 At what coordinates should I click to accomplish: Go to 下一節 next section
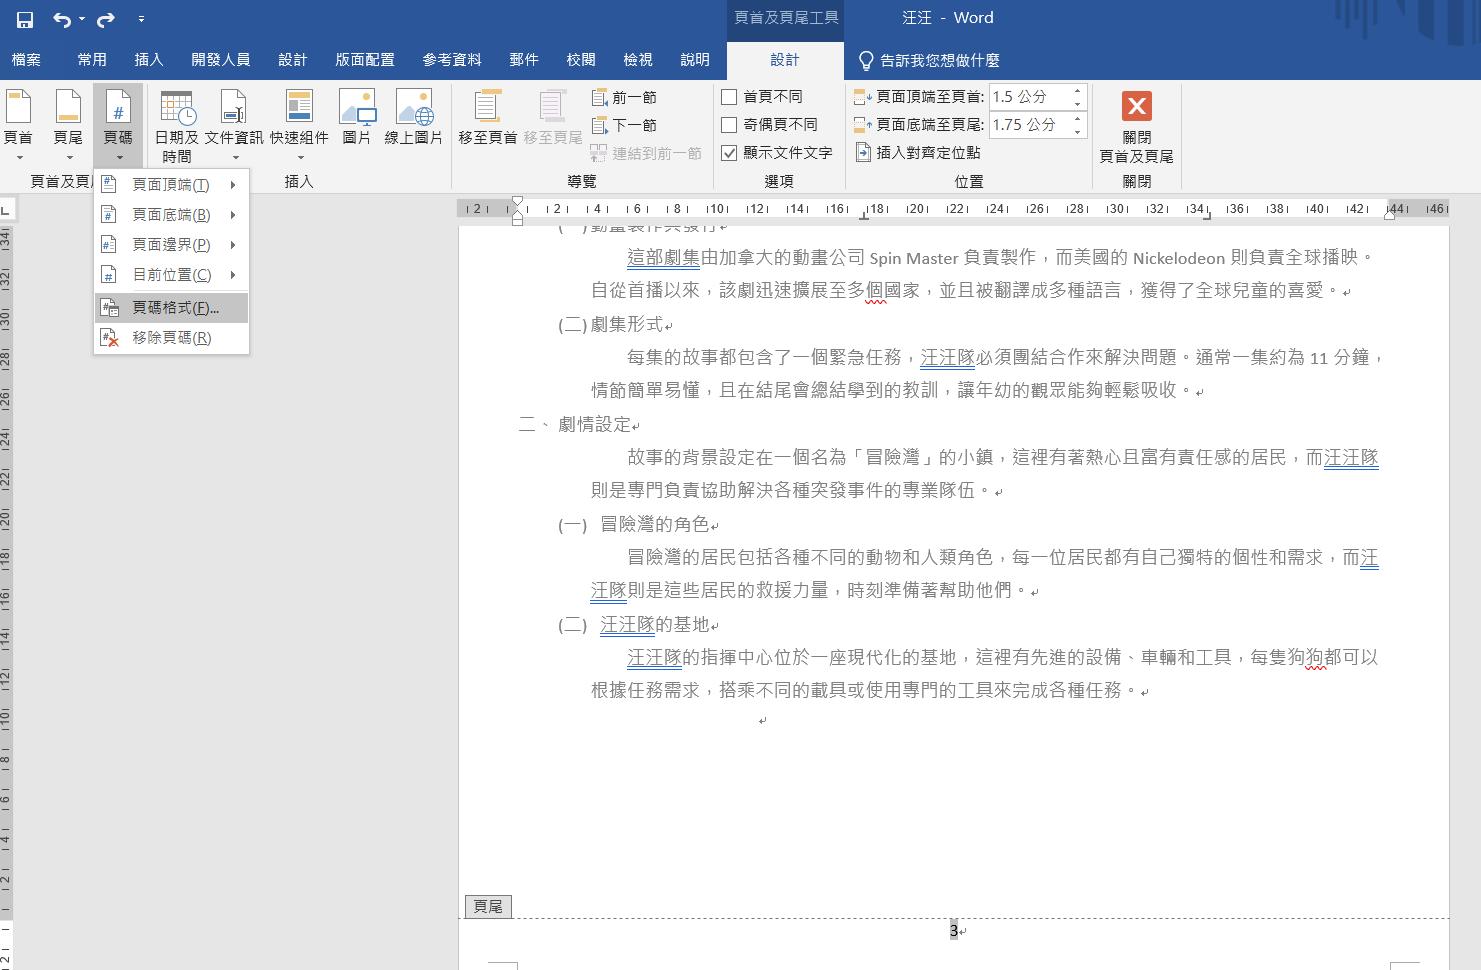coord(624,125)
